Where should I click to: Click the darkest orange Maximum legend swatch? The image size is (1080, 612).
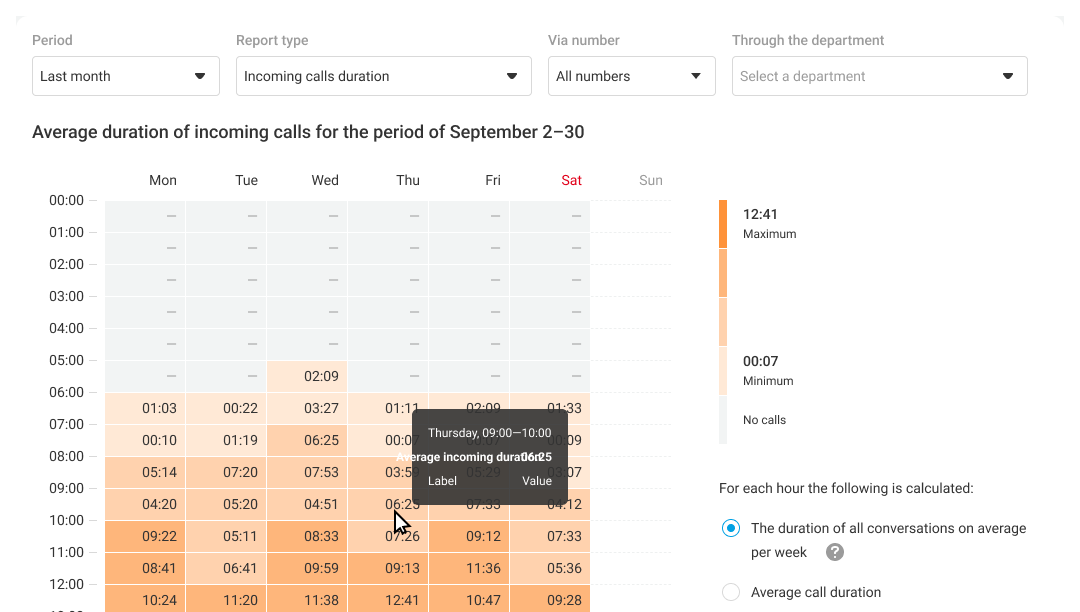tap(723, 224)
